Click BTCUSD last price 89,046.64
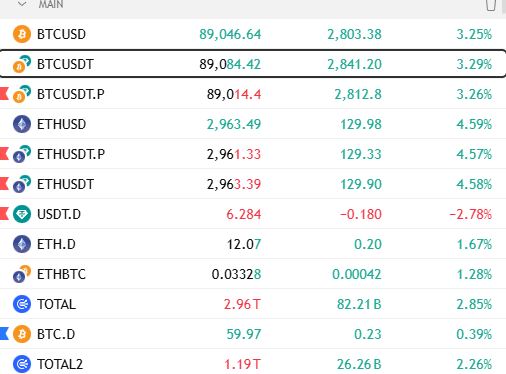 (x=230, y=34)
